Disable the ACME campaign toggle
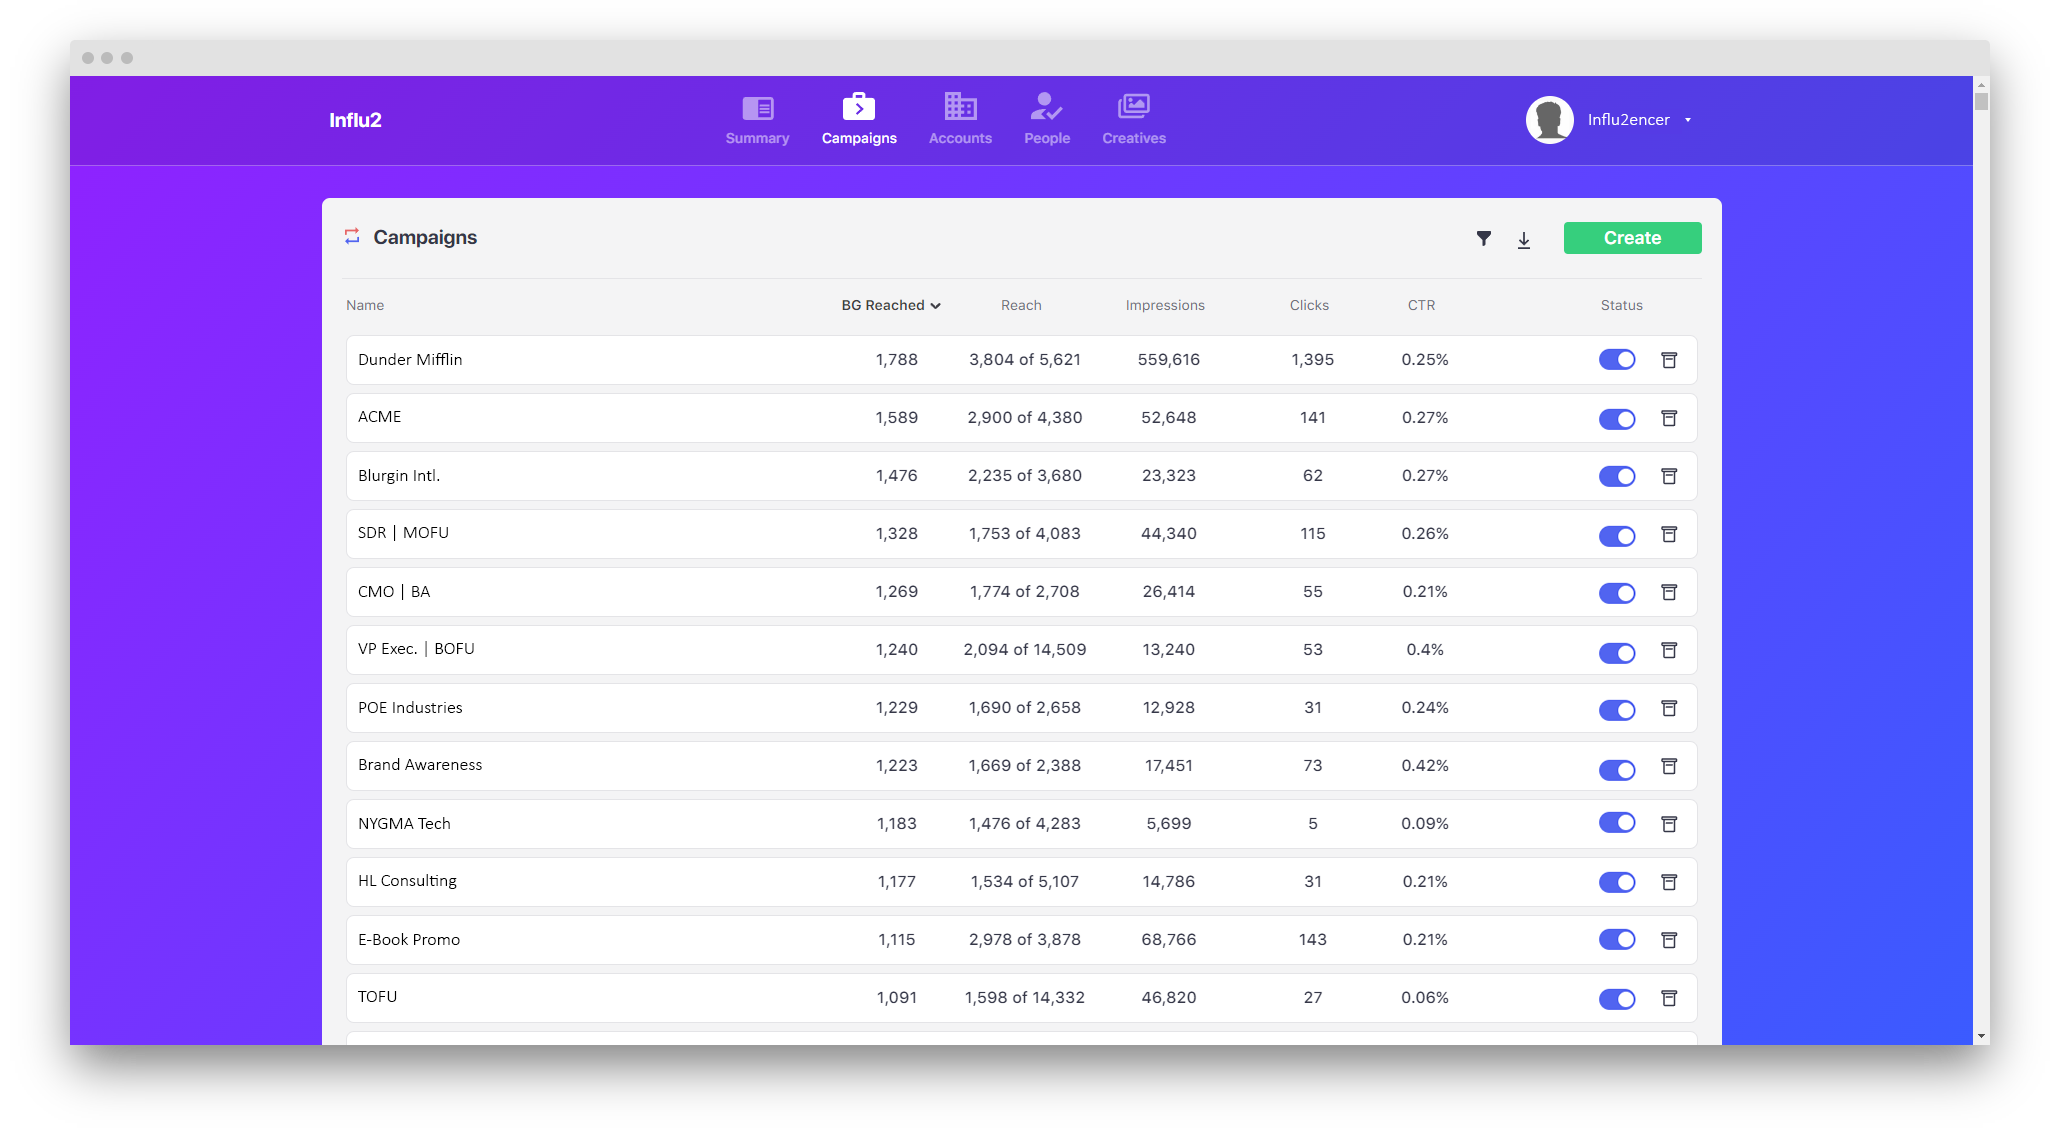The width and height of the screenshot is (2060, 1145). pyautogui.click(x=1616, y=419)
